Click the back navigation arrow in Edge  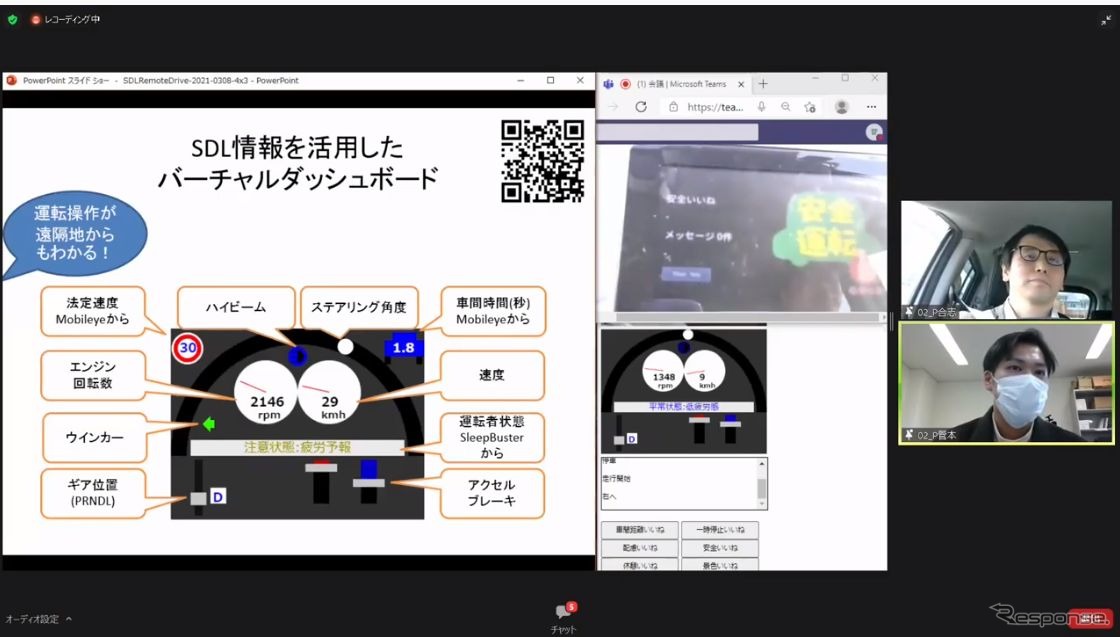613,105
